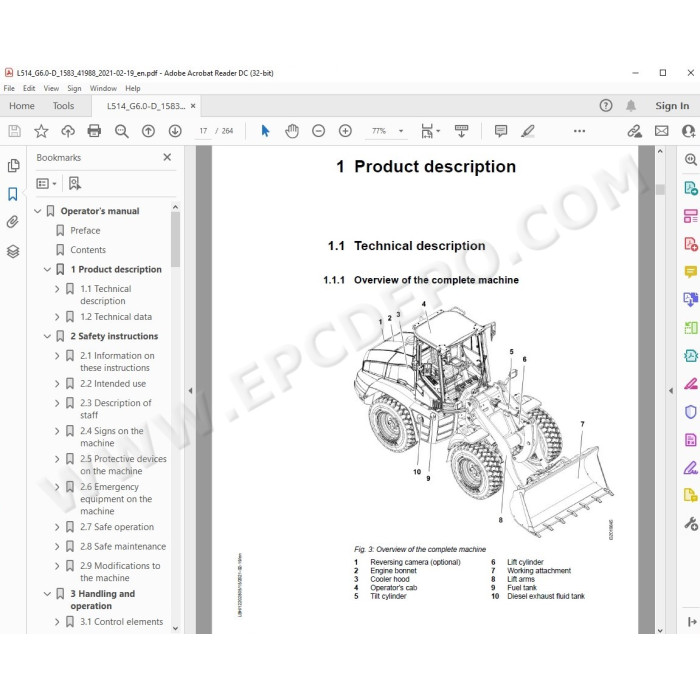The image size is (700, 700).
Task: Activate the Hand pan tool
Action: [292, 131]
